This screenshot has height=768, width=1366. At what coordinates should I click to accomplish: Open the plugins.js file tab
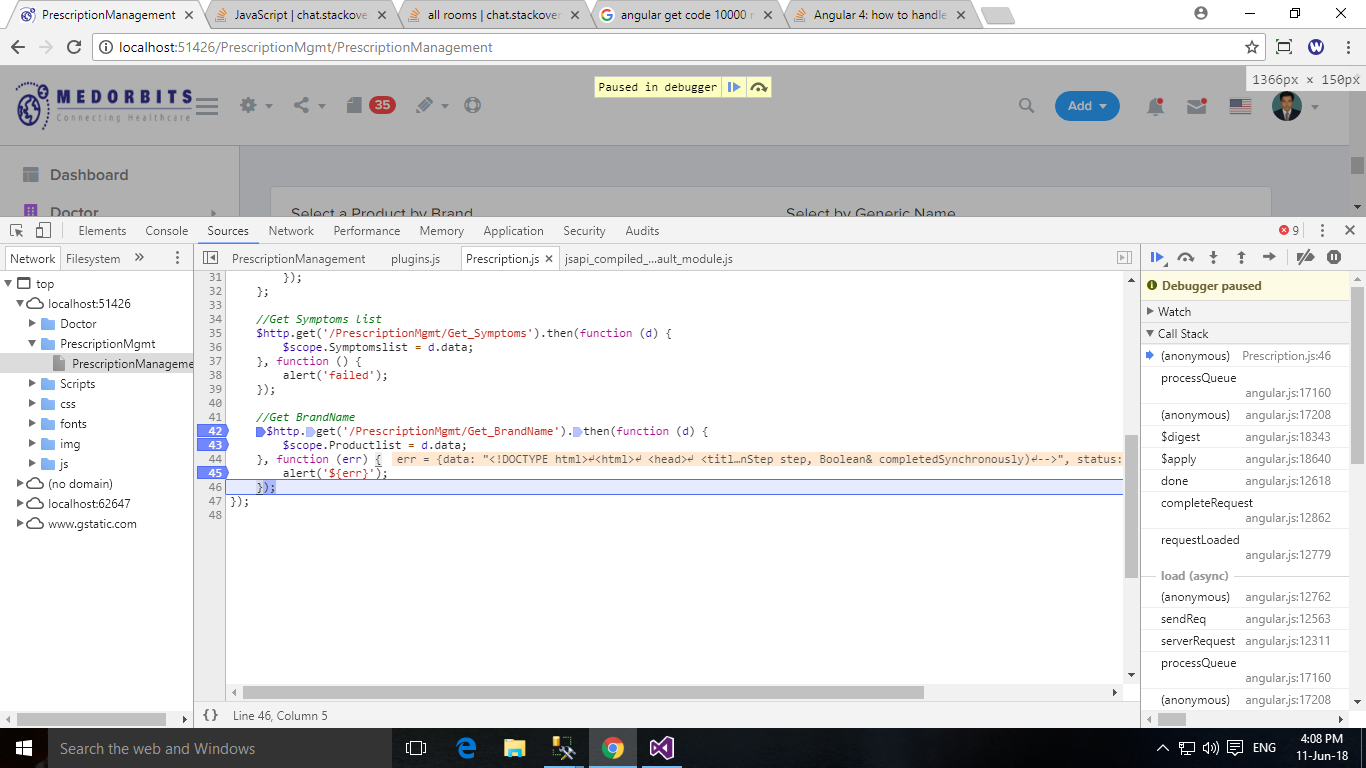click(415, 258)
